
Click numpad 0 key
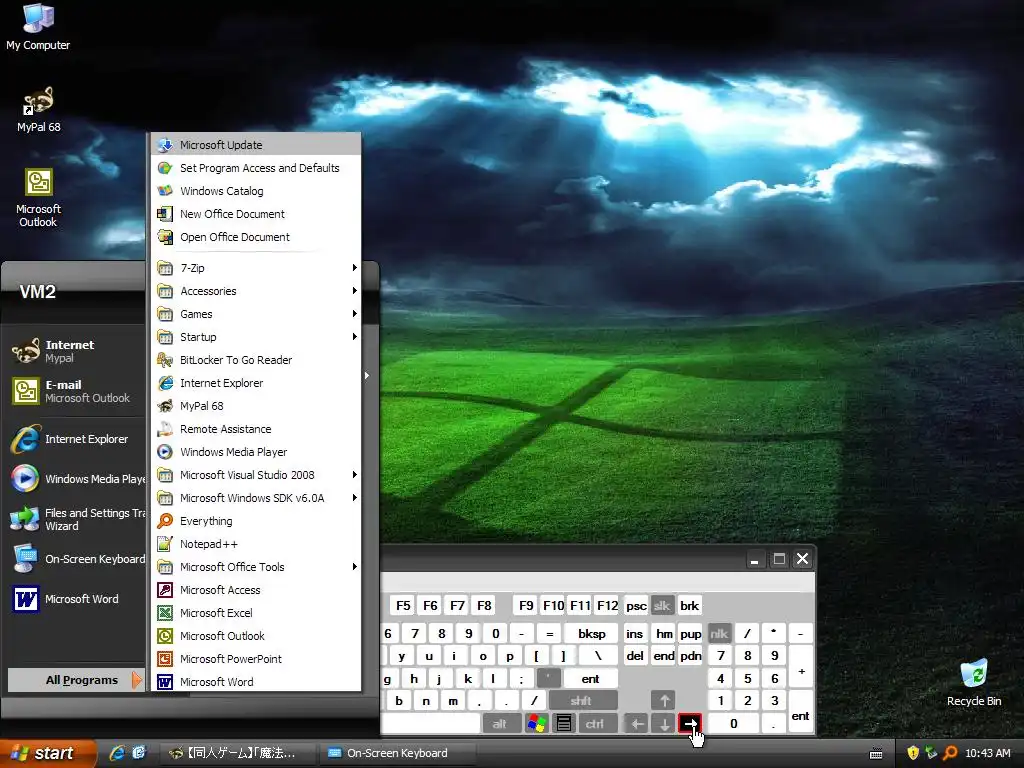point(734,724)
